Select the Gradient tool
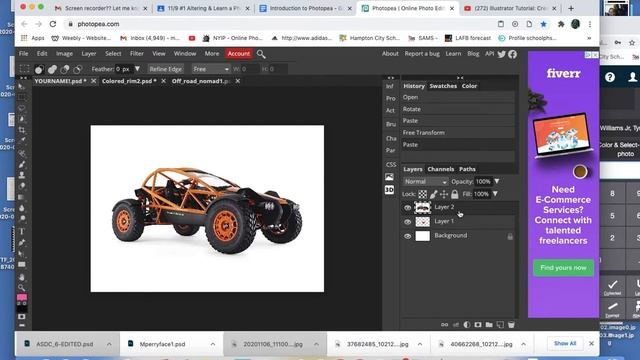The height and width of the screenshot is (360, 640). pos(22,197)
